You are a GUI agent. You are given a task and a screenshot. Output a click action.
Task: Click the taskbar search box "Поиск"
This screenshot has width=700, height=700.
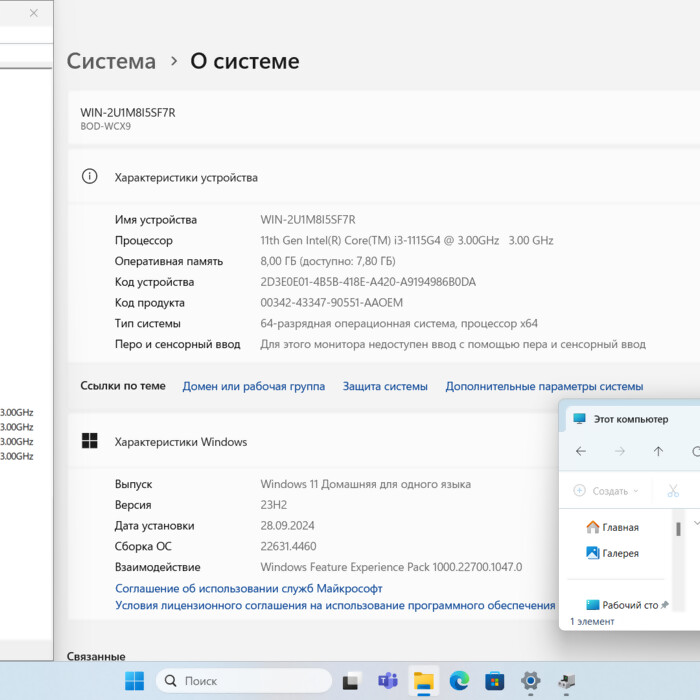pos(244,681)
